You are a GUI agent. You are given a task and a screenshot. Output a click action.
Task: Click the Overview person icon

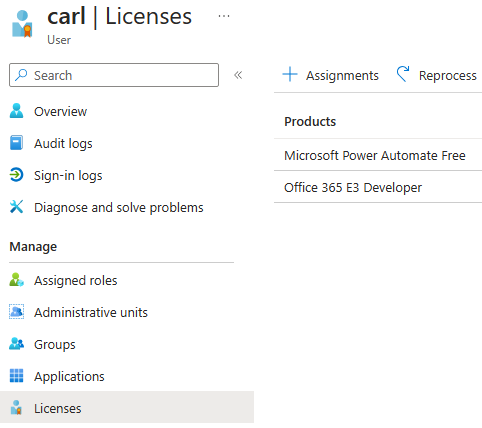coord(16,111)
